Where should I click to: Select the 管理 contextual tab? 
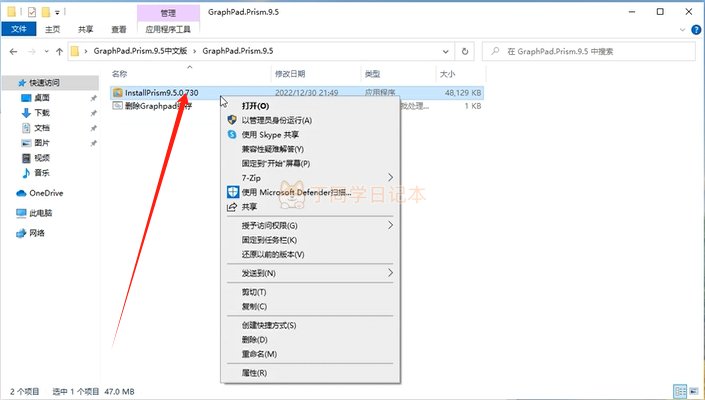point(168,13)
